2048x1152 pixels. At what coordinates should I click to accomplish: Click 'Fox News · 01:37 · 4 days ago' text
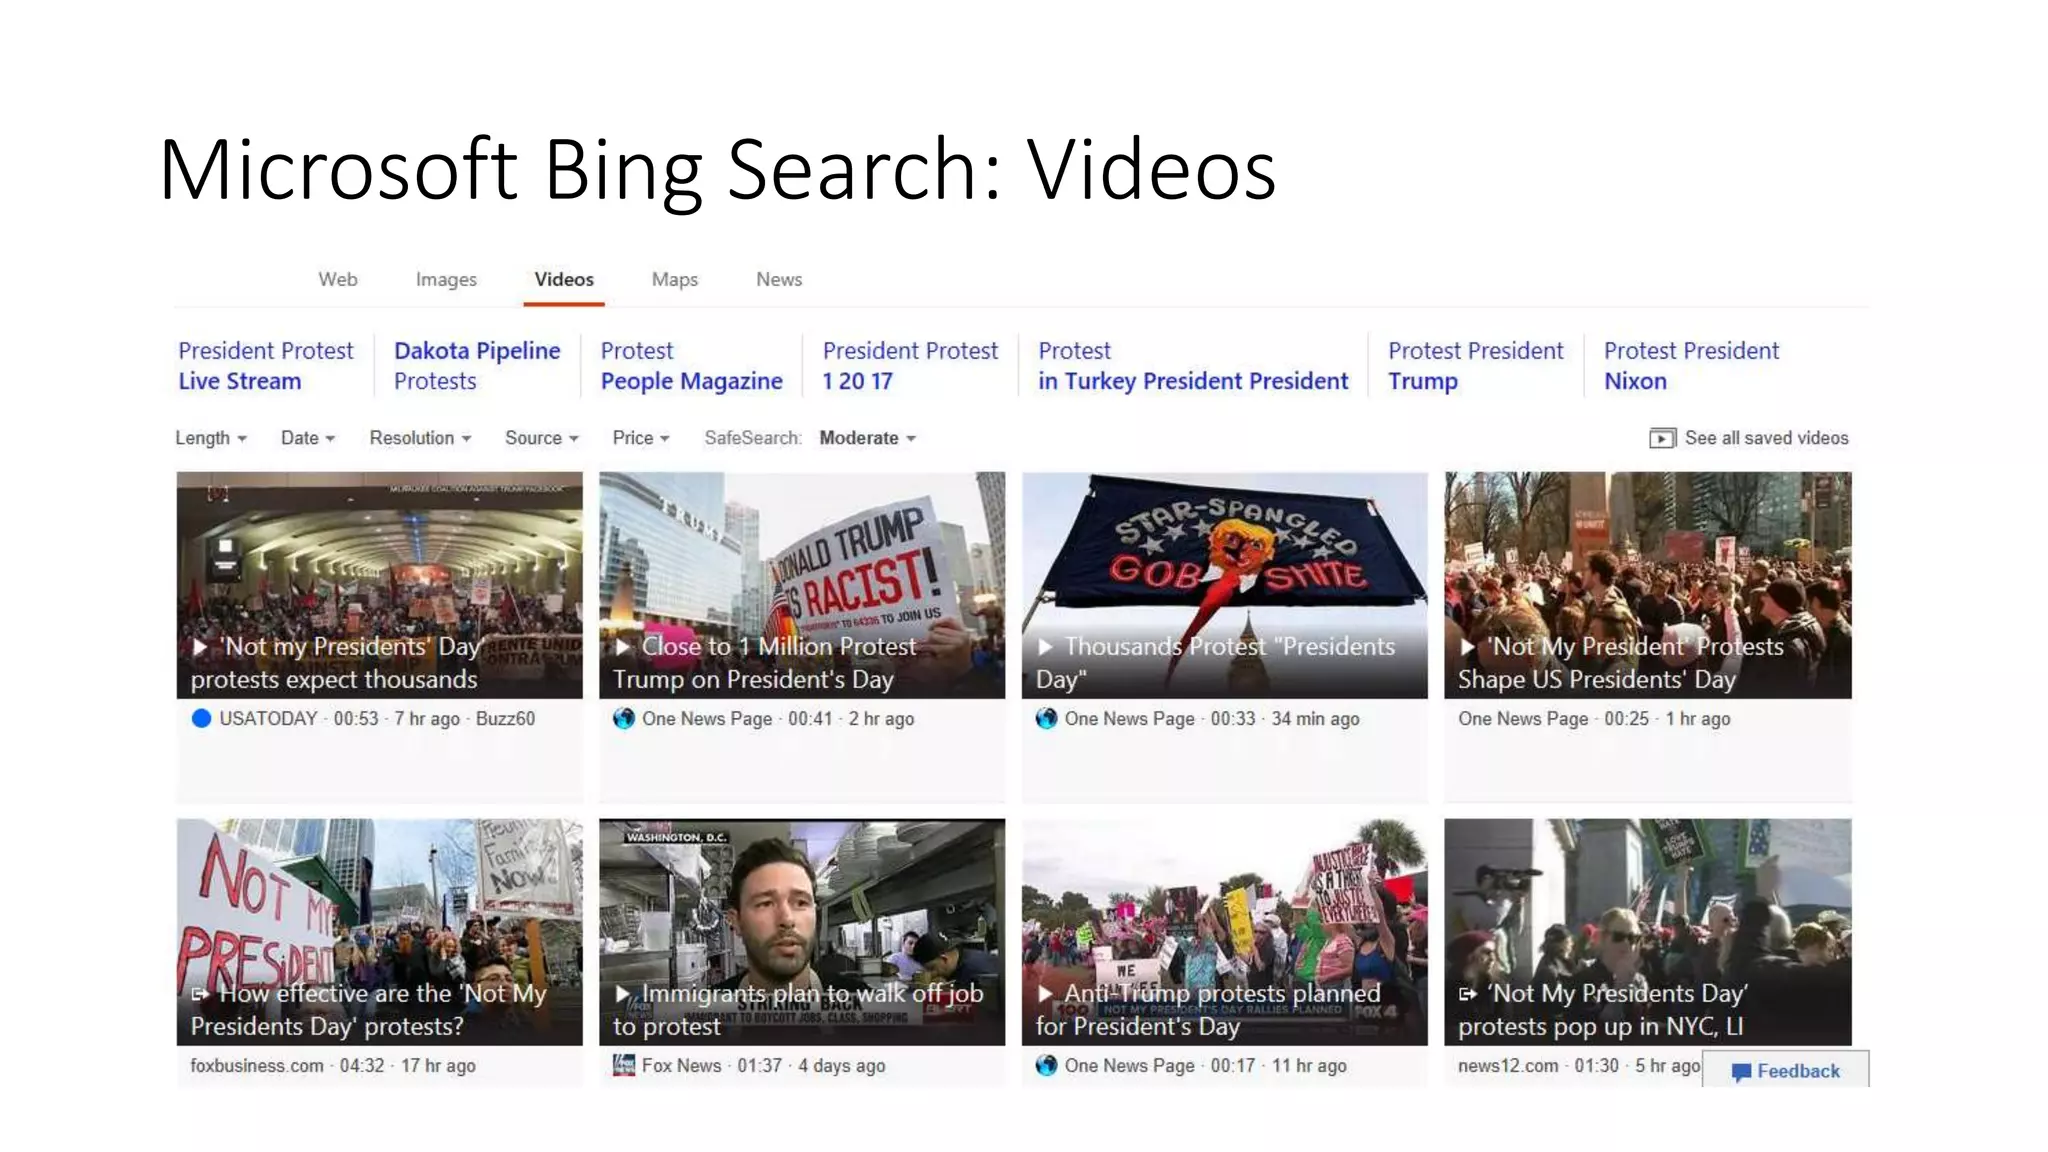tap(763, 1065)
